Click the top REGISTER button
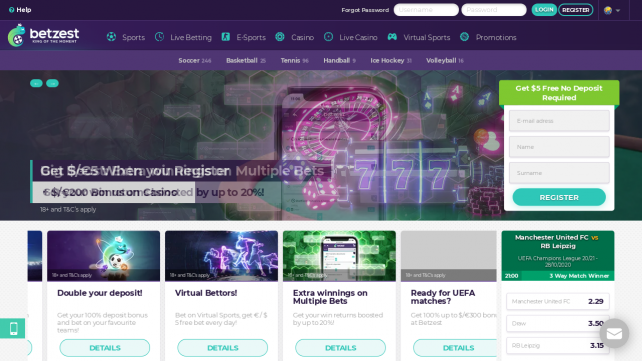 click(576, 10)
